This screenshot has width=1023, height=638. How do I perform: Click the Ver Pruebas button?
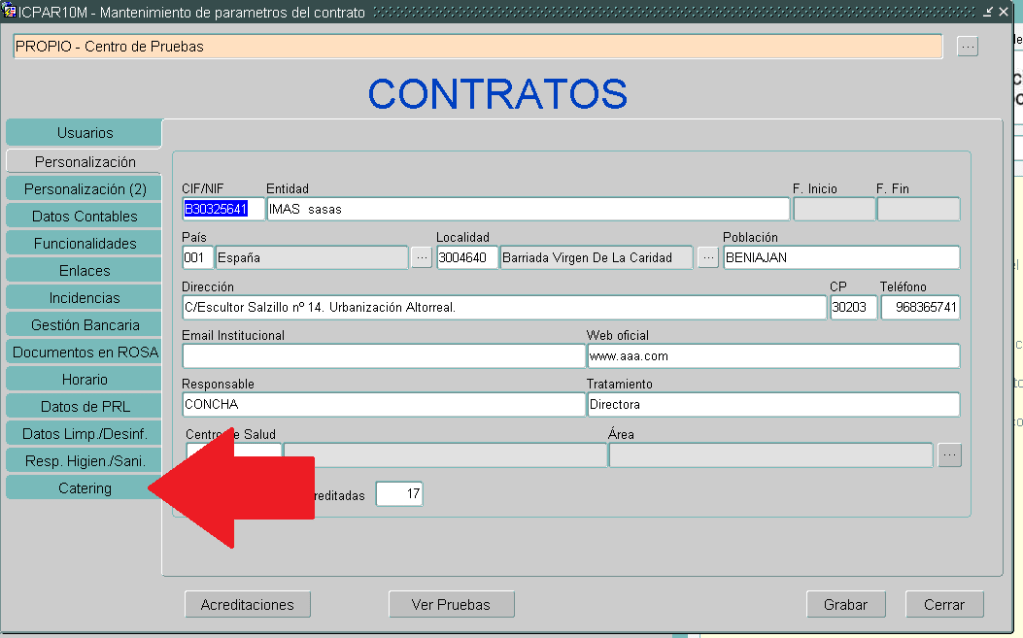coord(451,604)
